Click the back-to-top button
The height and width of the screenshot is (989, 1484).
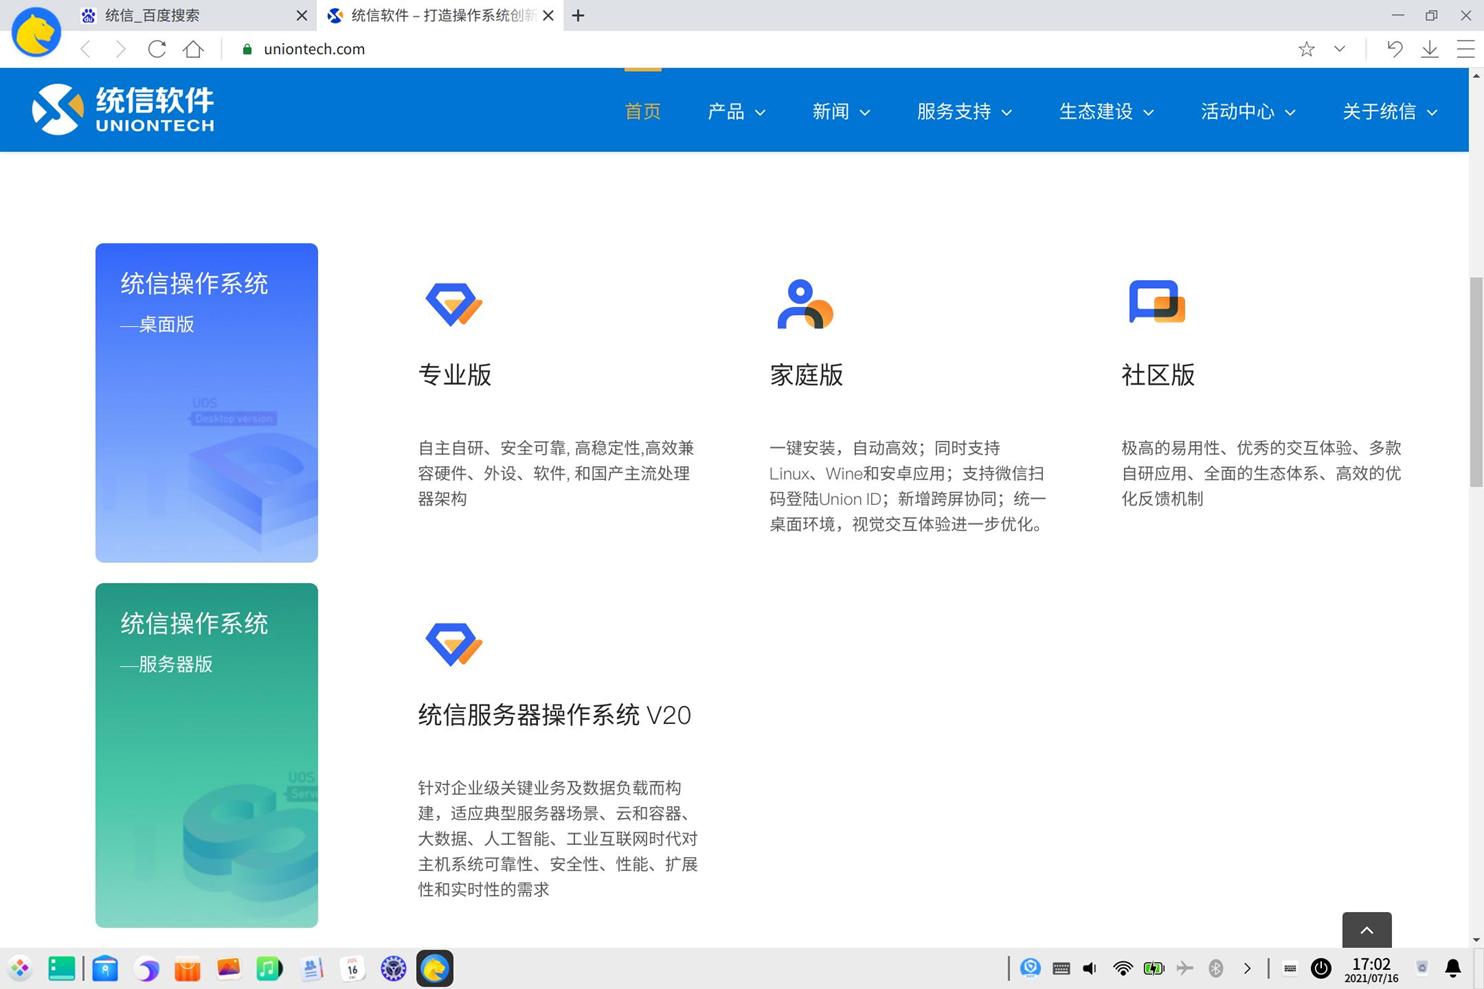click(x=1366, y=929)
